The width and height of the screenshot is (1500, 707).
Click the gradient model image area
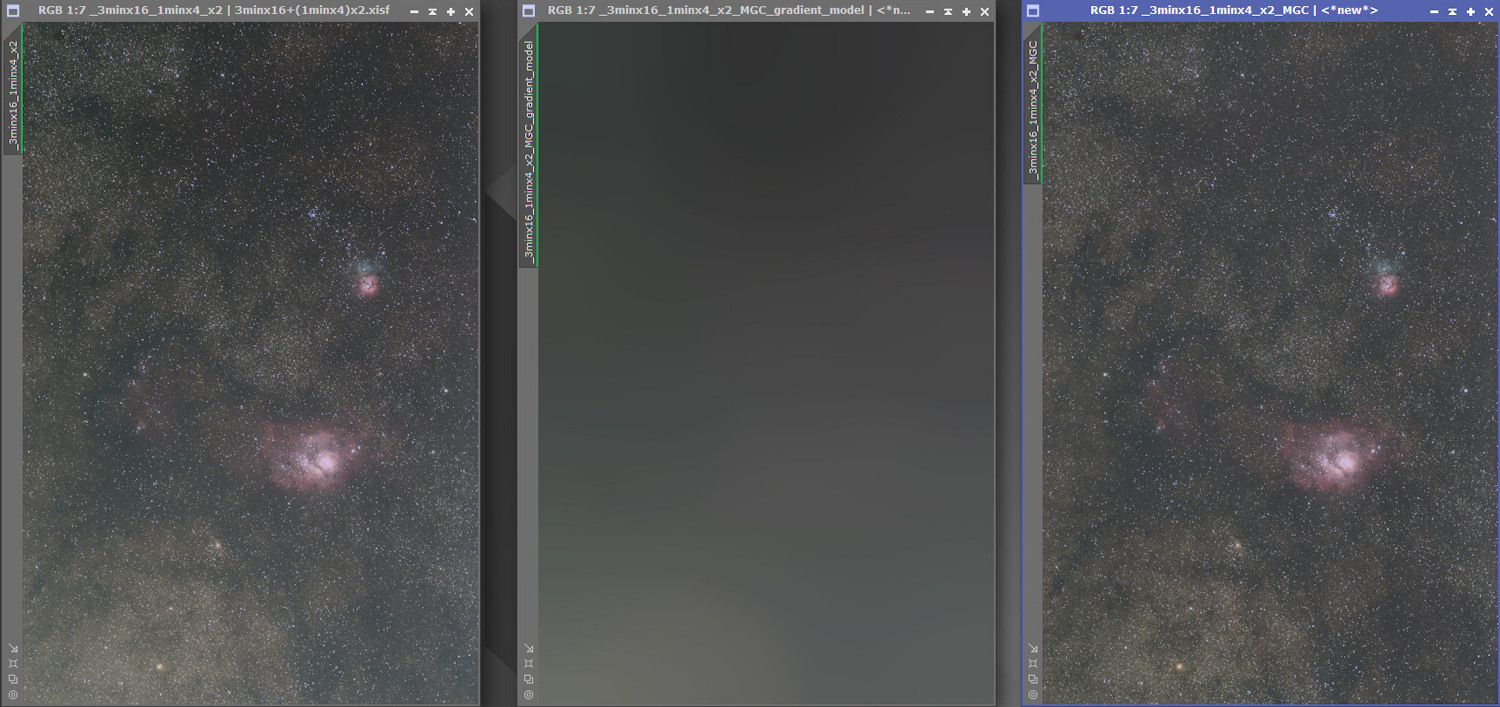(x=766, y=363)
